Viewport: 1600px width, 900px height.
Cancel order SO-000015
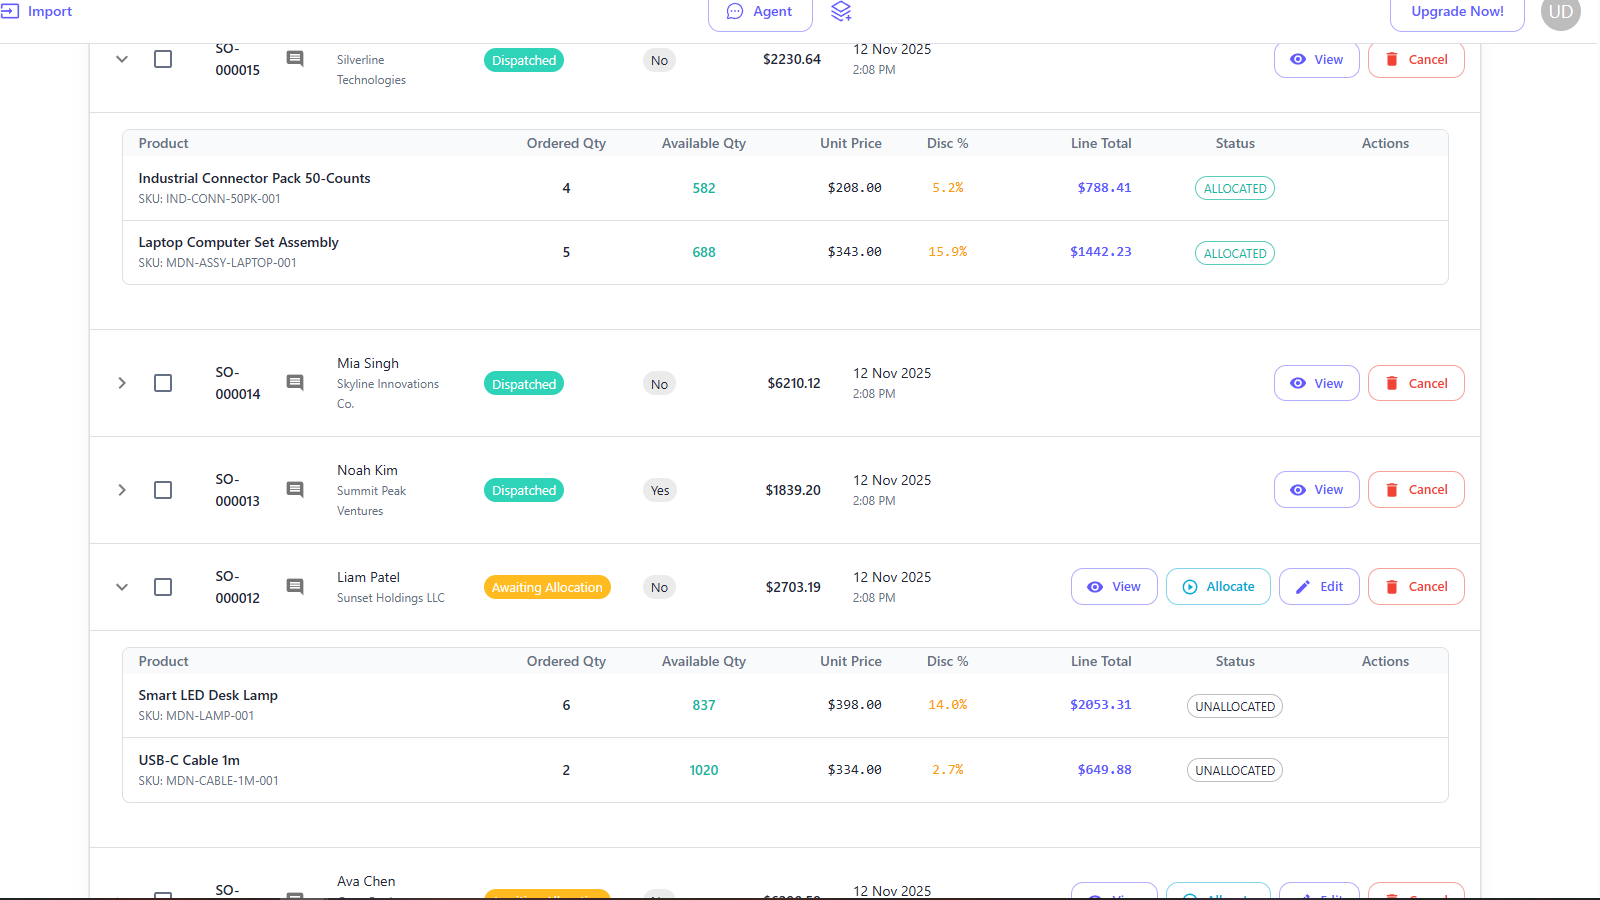(x=1416, y=59)
